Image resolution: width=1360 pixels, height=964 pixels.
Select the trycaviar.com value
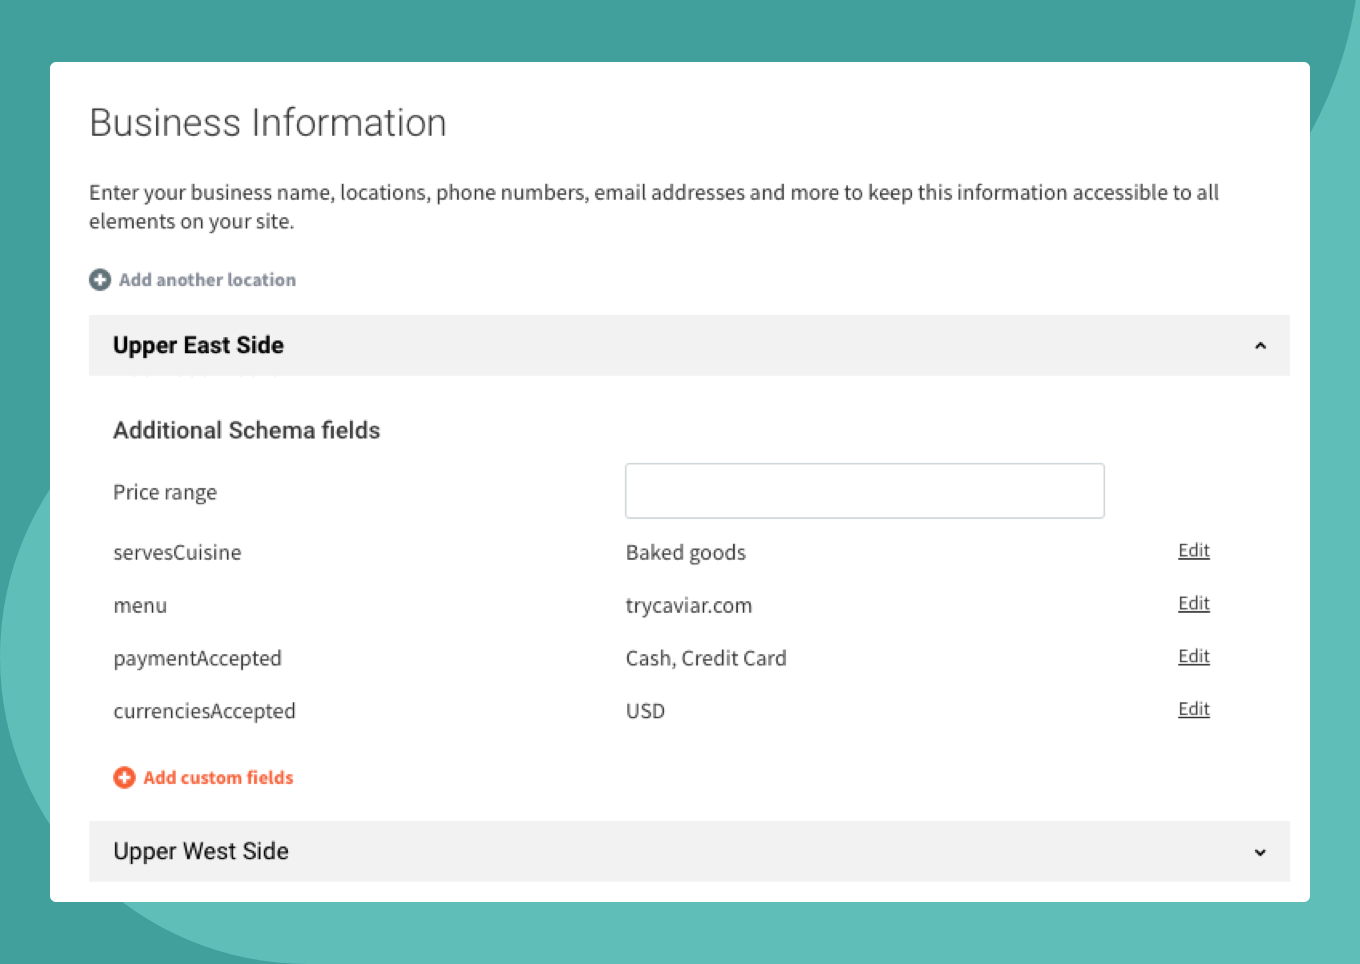click(x=689, y=606)
